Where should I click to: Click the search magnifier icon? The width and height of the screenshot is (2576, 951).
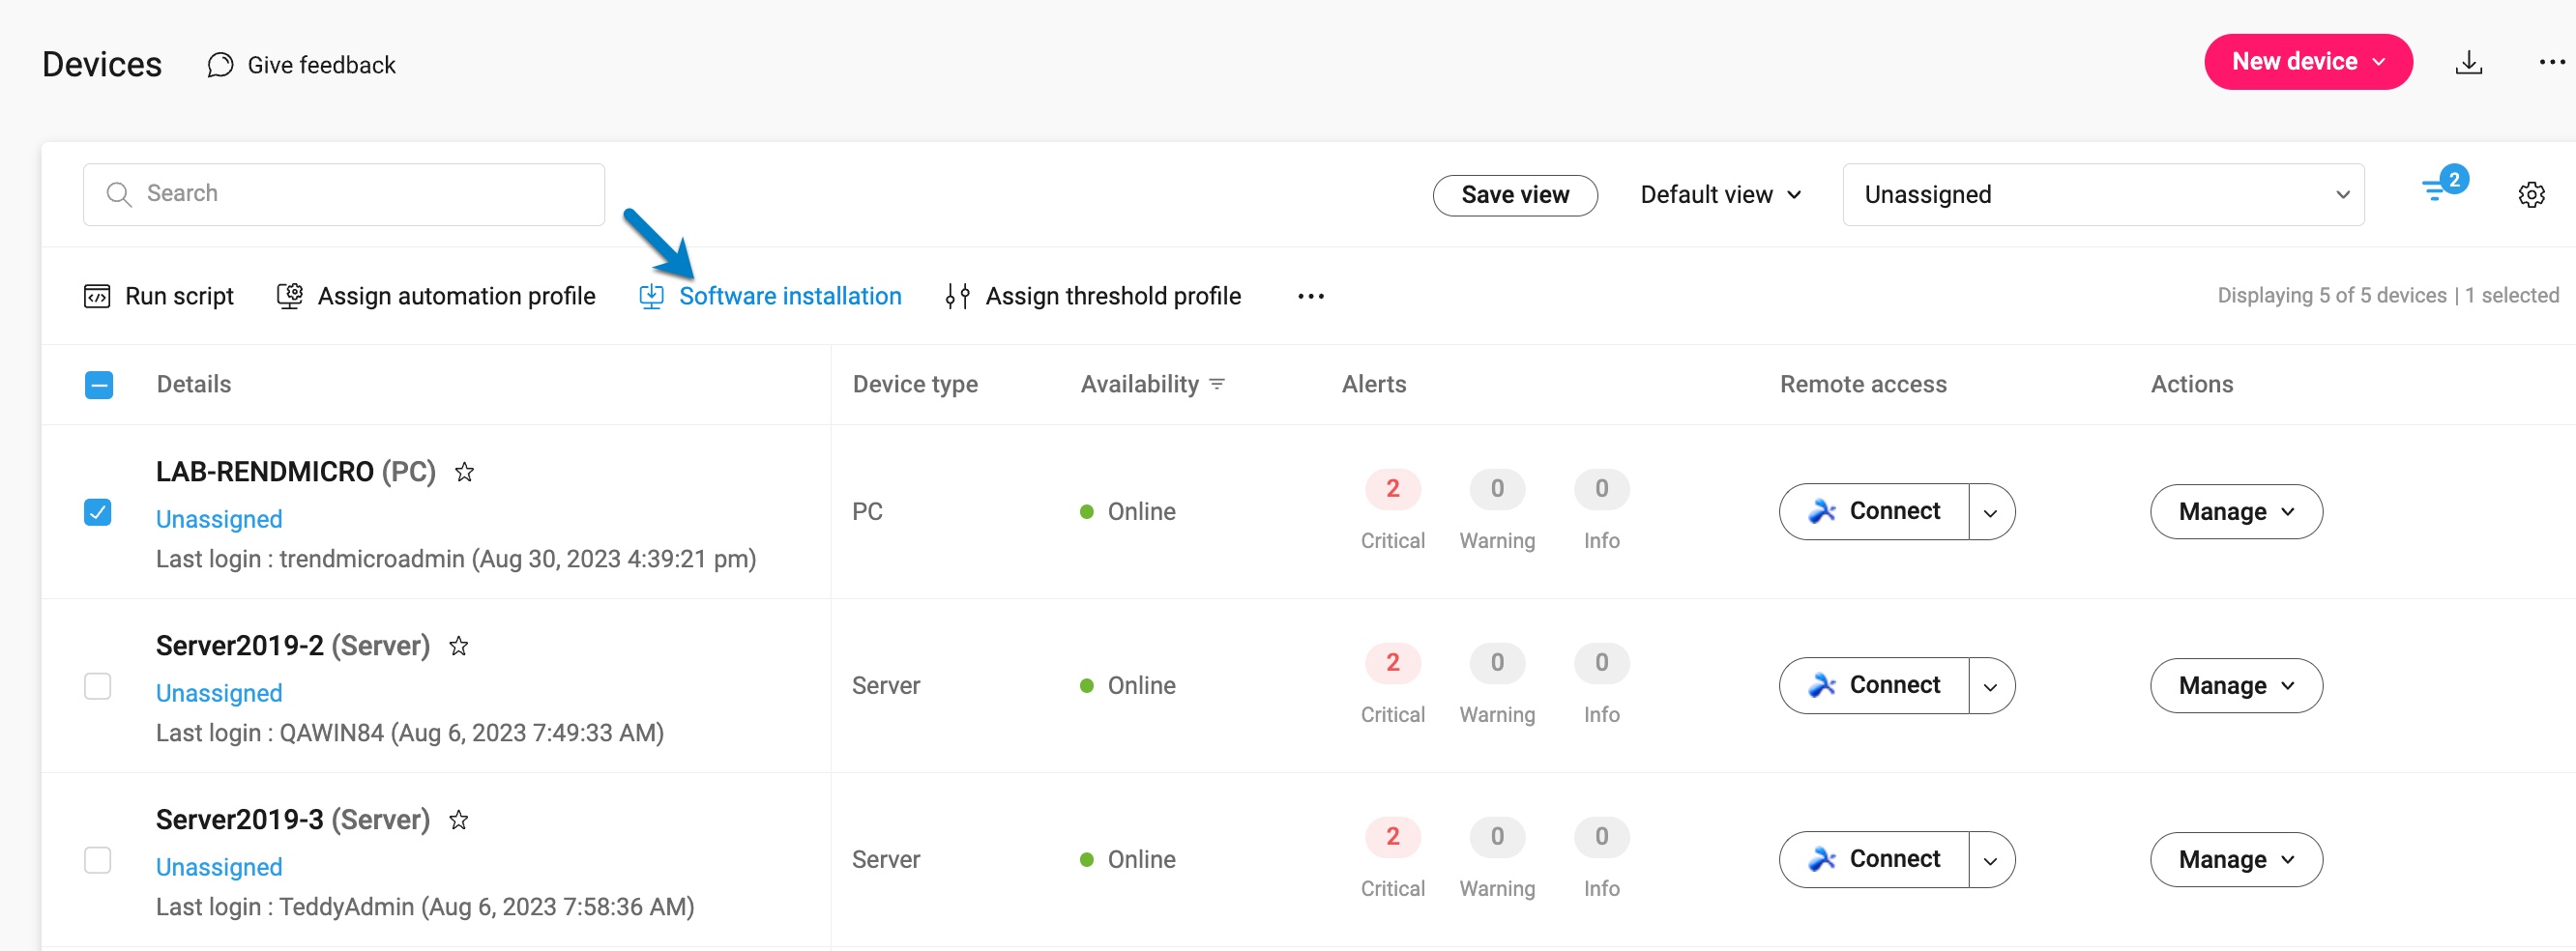pos(119,194)
